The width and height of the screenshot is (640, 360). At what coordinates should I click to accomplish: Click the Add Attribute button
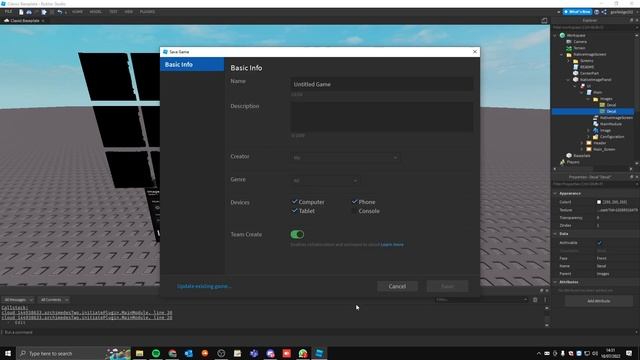(x=598, y=301)
